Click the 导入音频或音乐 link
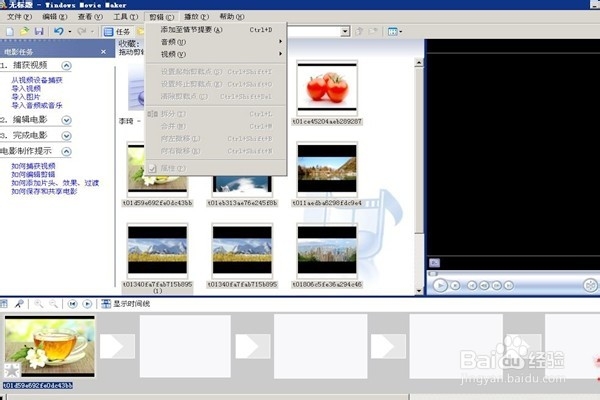 point(37,105)
